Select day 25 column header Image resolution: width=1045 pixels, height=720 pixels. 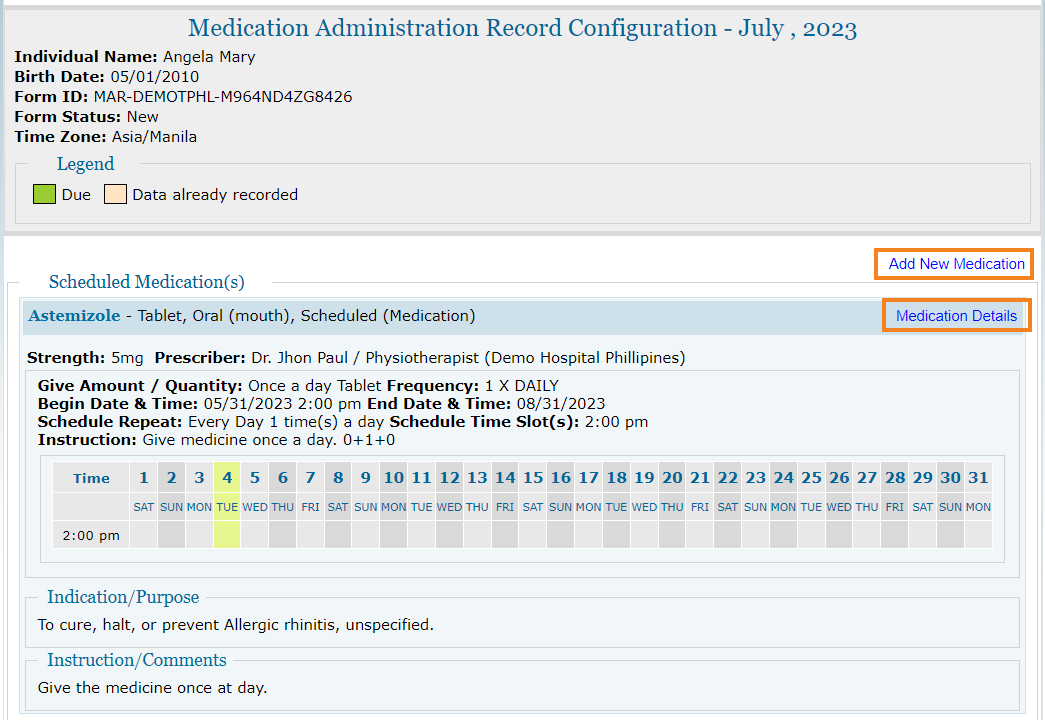tap(811, 477)
